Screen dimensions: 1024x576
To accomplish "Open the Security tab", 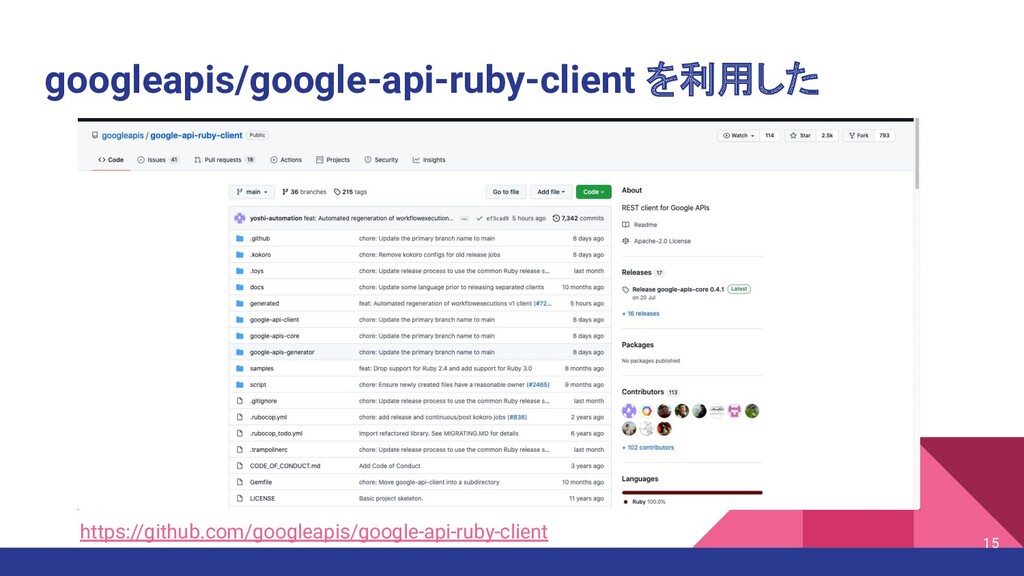I will [x=381, y=160].
